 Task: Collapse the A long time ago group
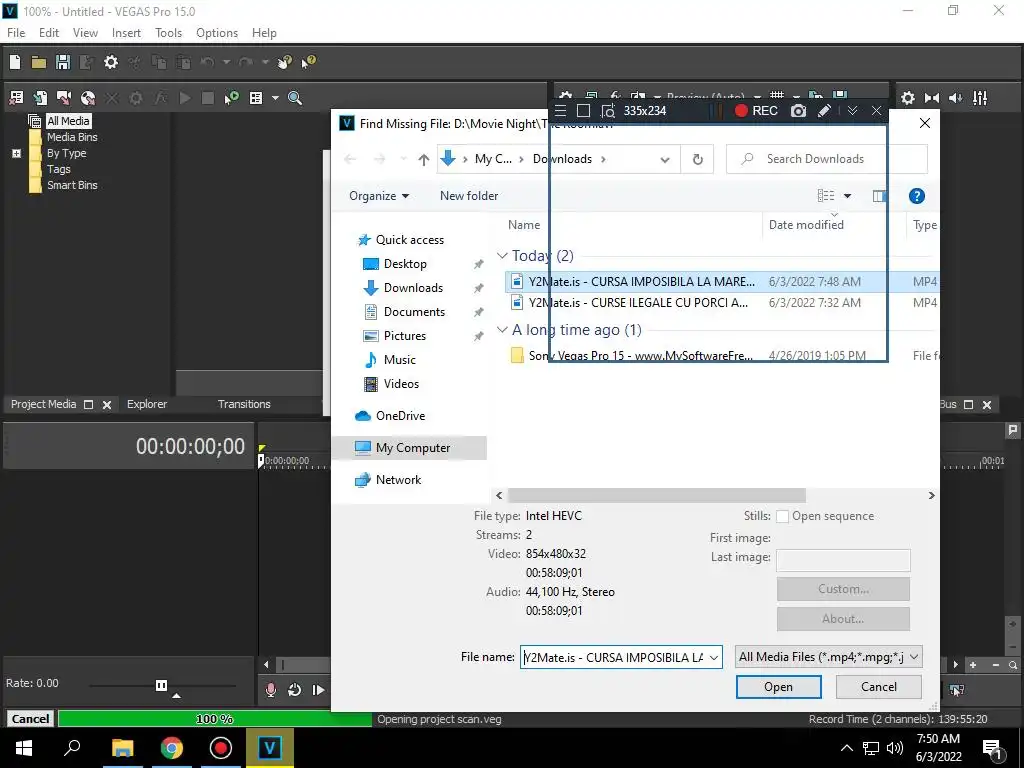(502, 329)
